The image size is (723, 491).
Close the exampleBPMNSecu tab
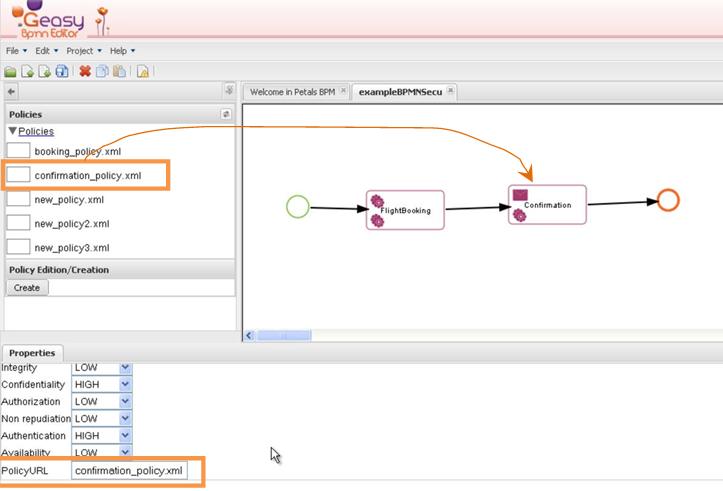(450, 91)
